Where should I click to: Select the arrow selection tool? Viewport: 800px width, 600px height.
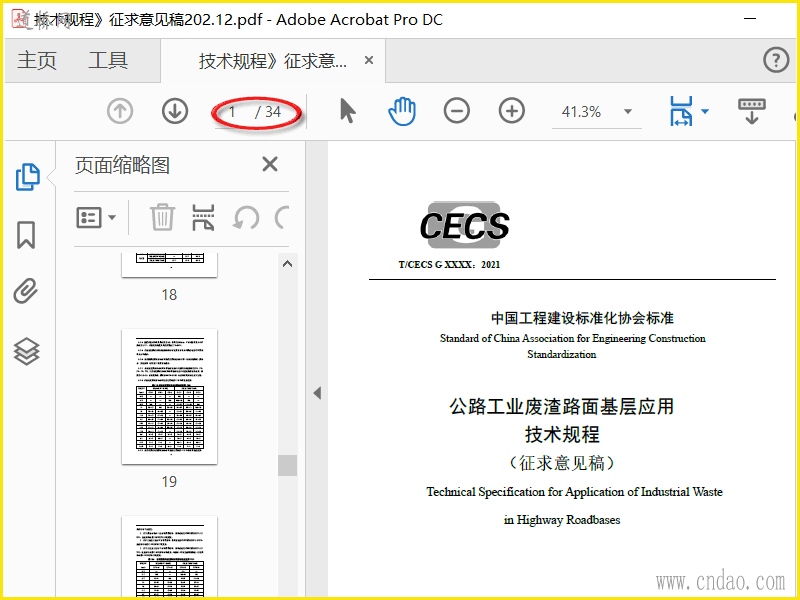pyautogui.click(x=347, y=111)
